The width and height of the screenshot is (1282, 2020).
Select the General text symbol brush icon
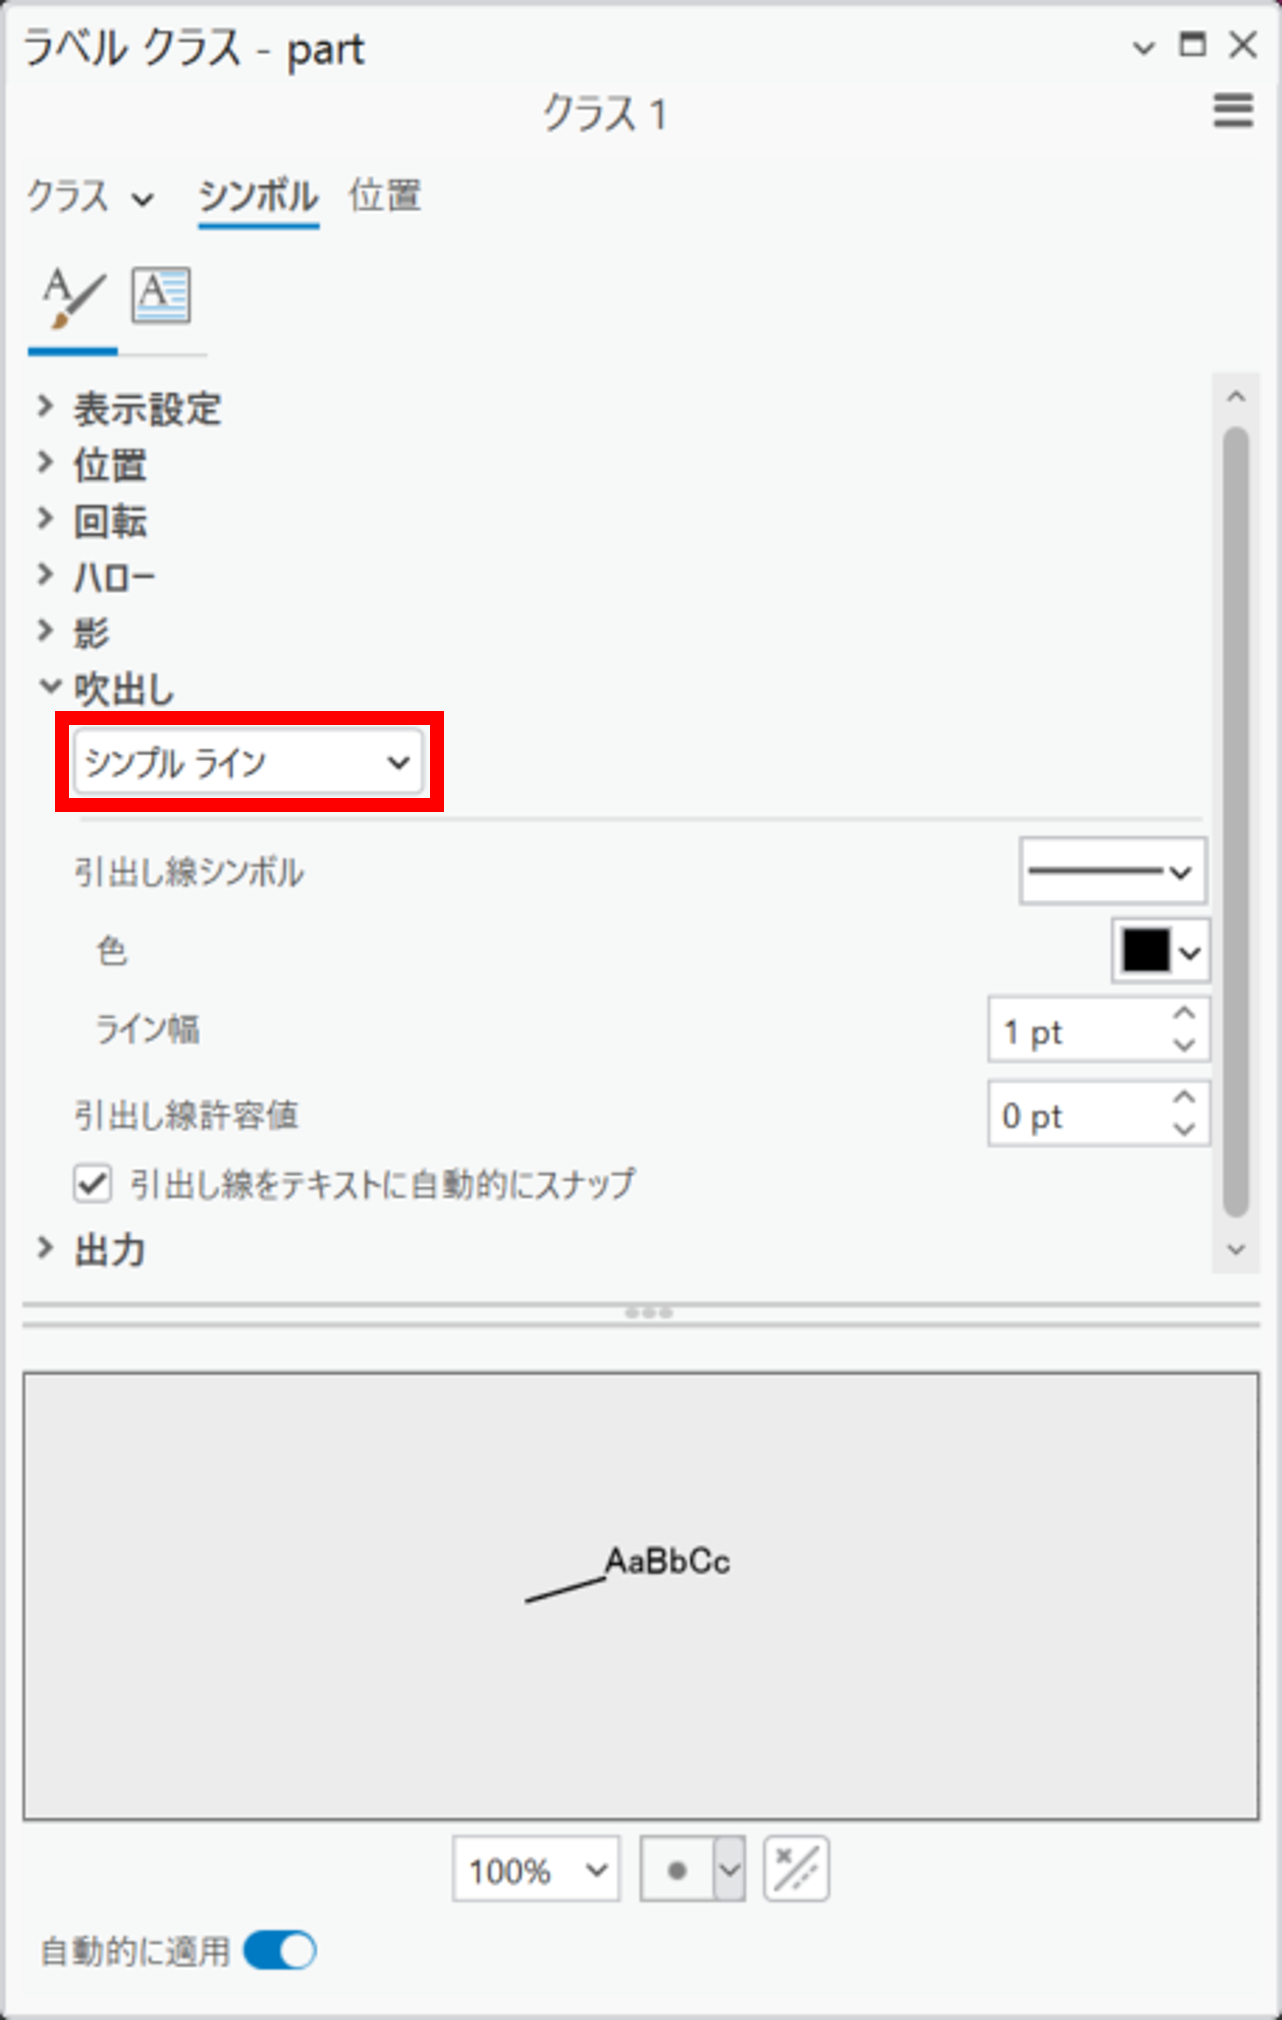72,297
